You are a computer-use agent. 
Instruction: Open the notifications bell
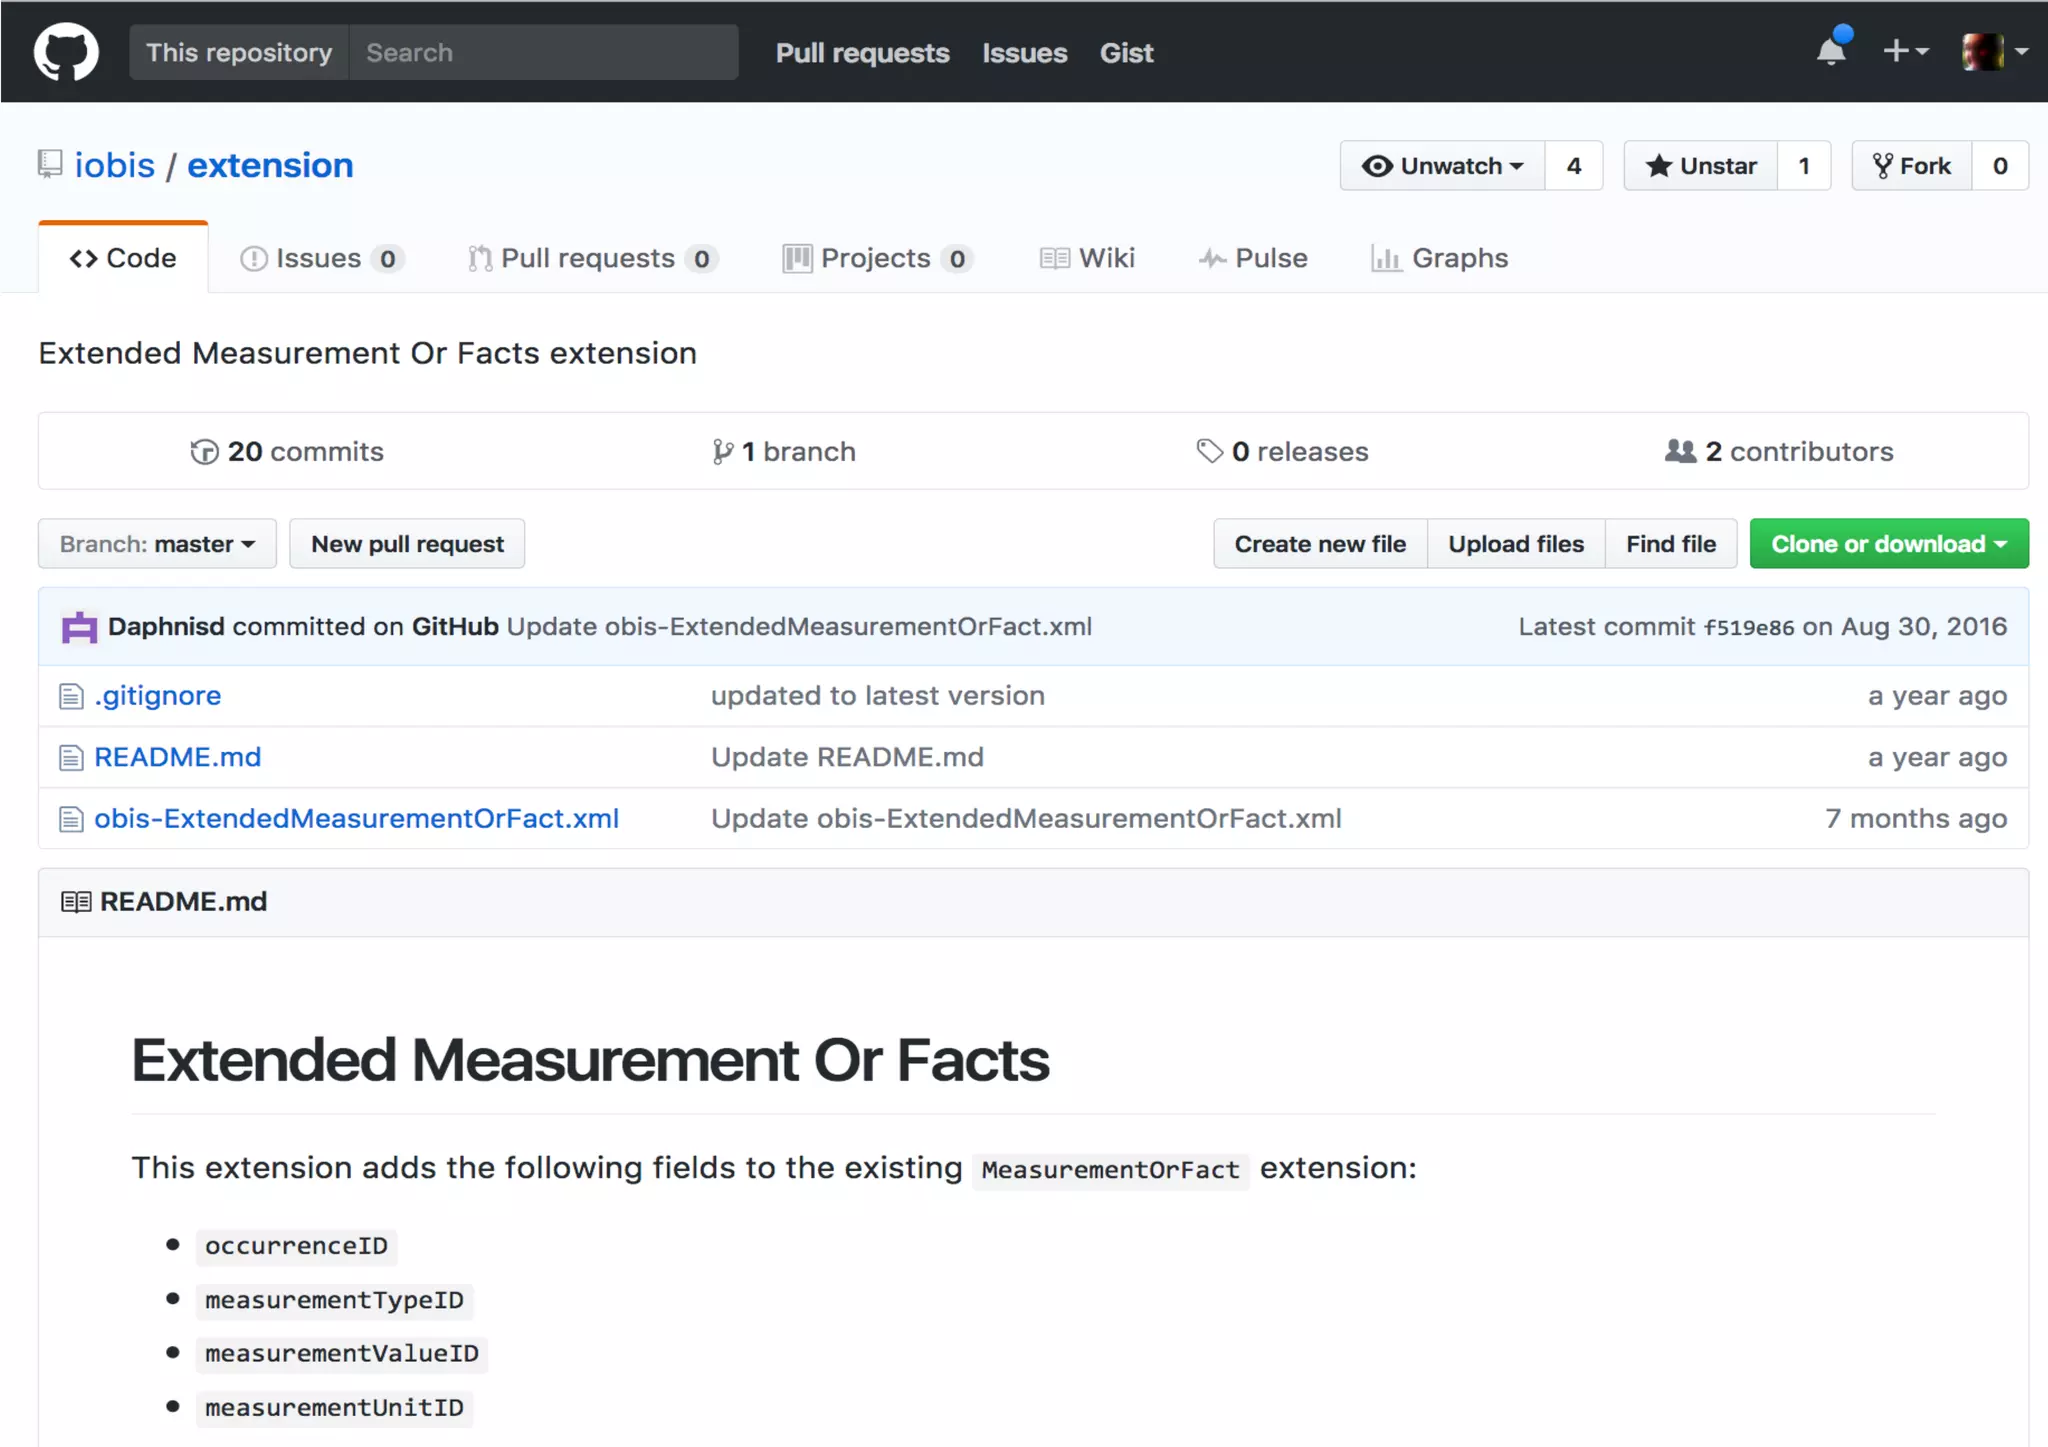point(1831,51)
